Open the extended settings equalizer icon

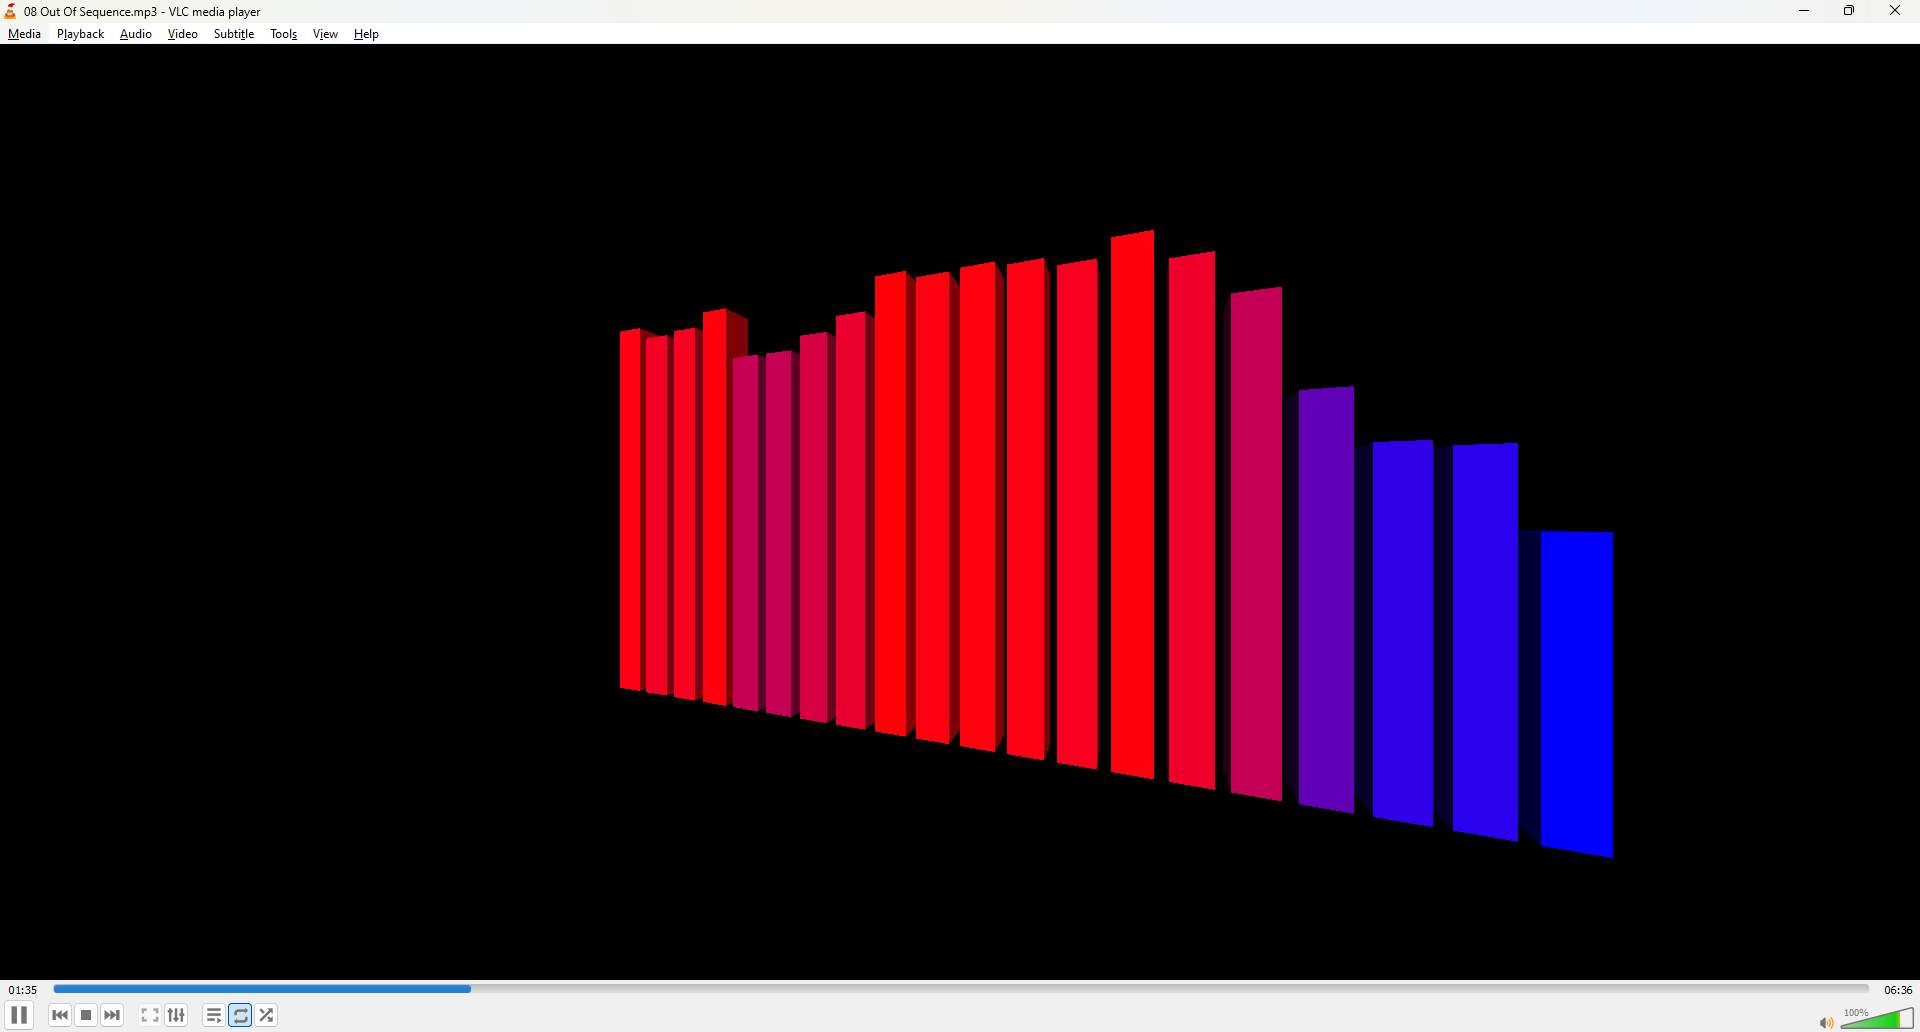coord(177,1015)
